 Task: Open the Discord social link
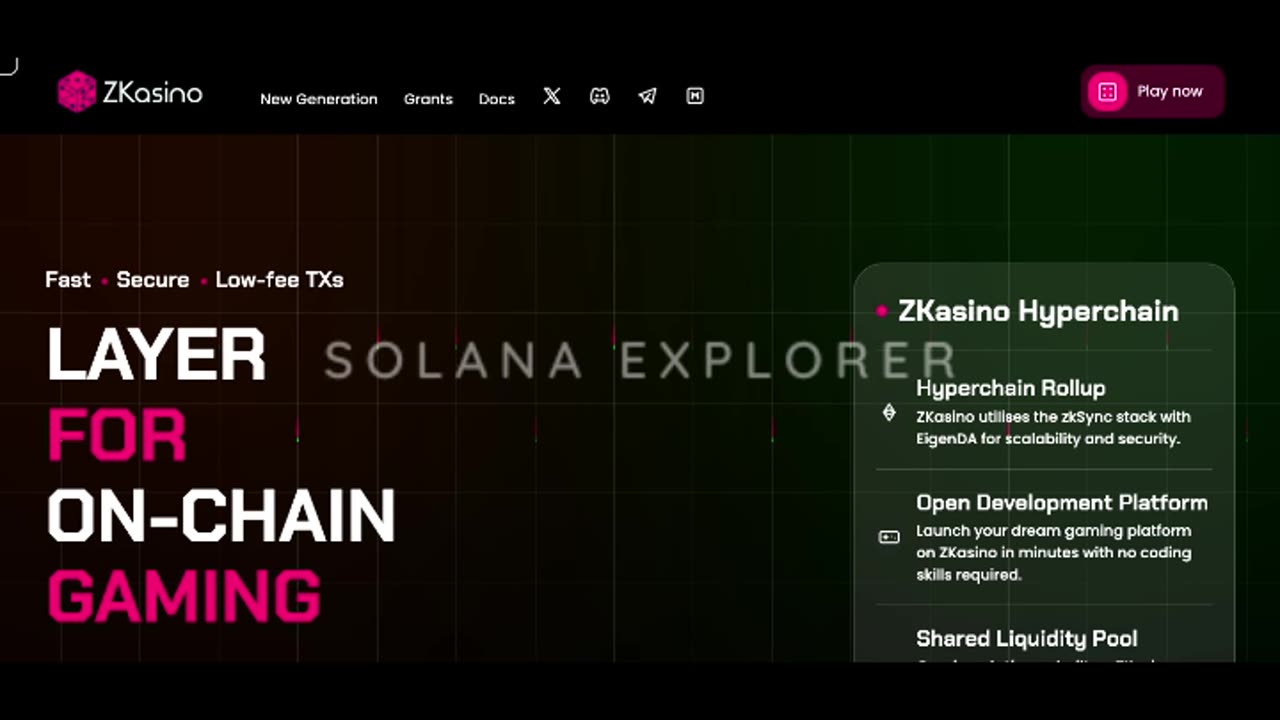[600, 96]
